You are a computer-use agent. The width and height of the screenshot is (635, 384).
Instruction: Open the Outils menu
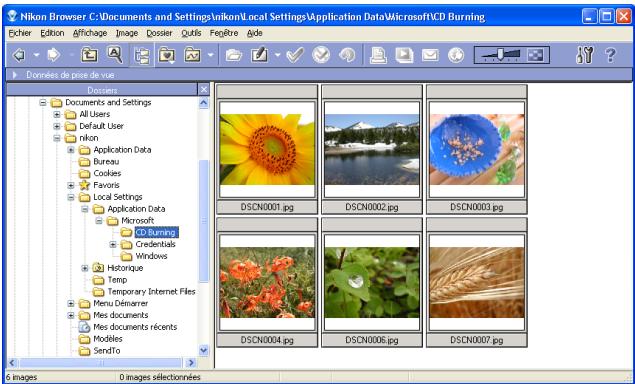click(191, 33)
